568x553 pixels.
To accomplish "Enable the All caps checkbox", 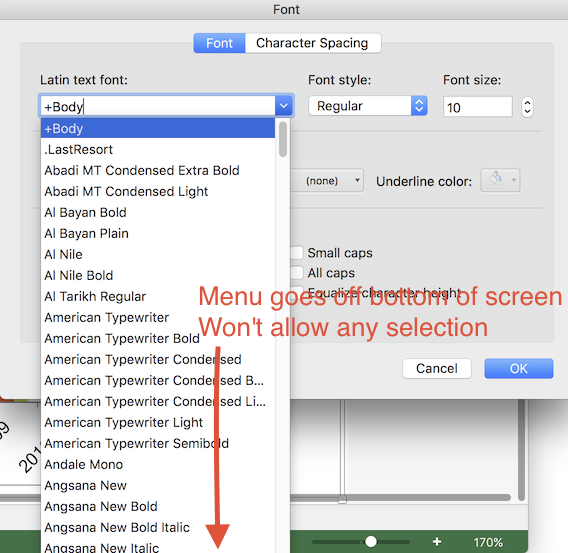I will (297, 272).
